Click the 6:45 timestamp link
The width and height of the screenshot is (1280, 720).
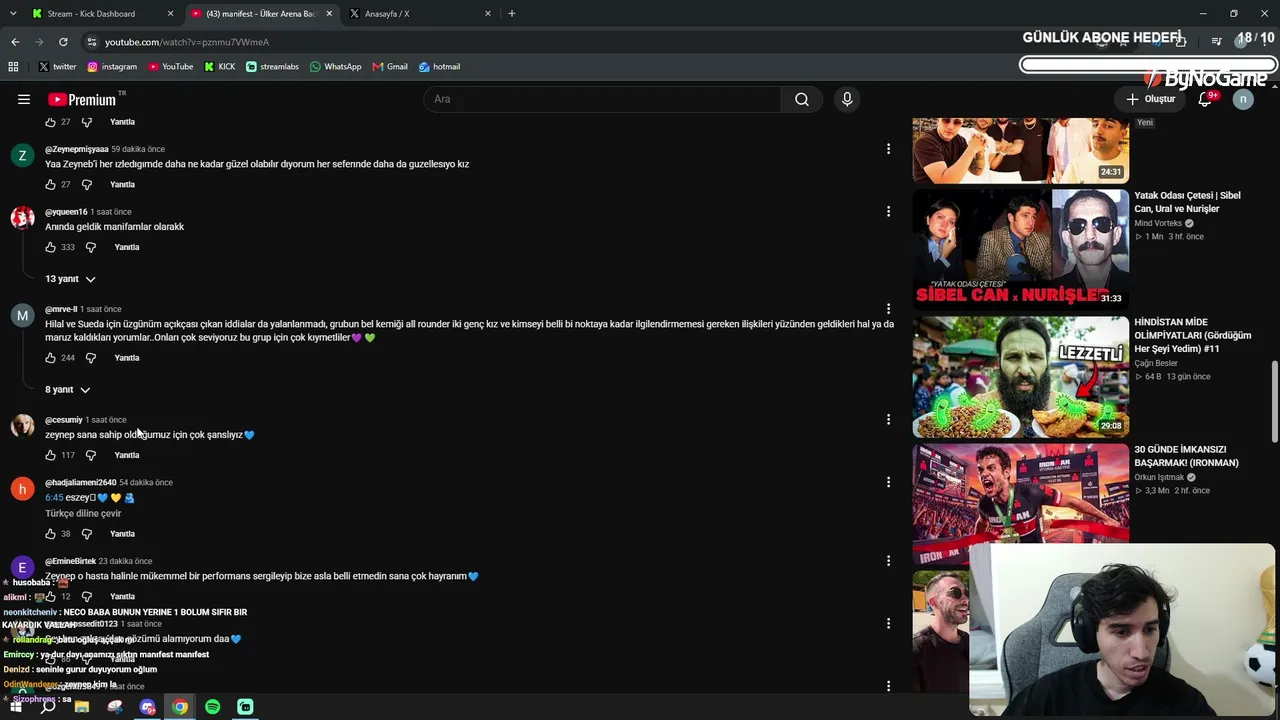pyautogui.click(x=54, y=498)
